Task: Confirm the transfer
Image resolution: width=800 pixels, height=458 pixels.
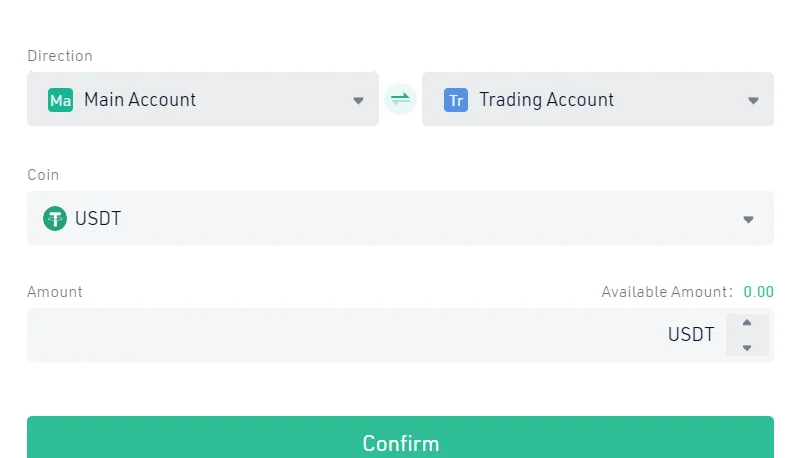Action: point(401,437)
